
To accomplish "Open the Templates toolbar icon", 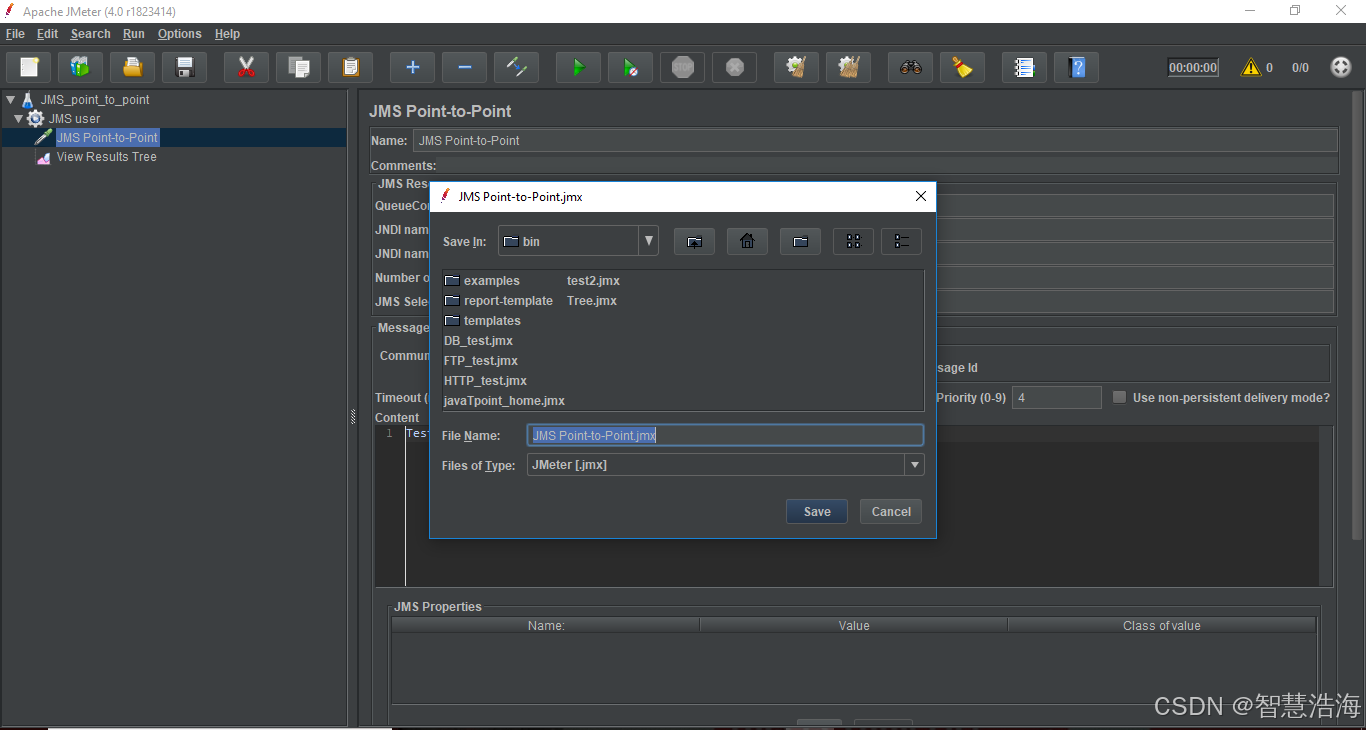I will (x=80, y=67).
